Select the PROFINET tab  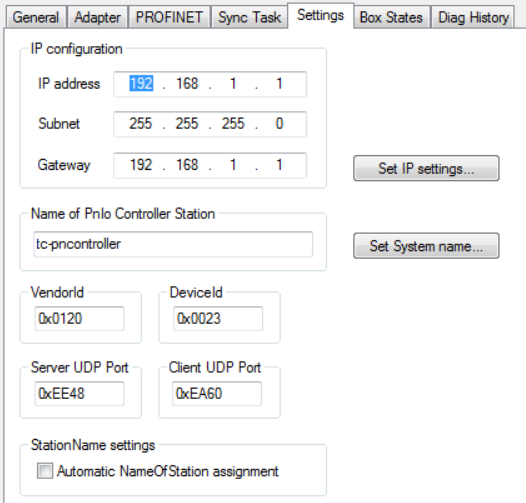[x=169, y=17]
